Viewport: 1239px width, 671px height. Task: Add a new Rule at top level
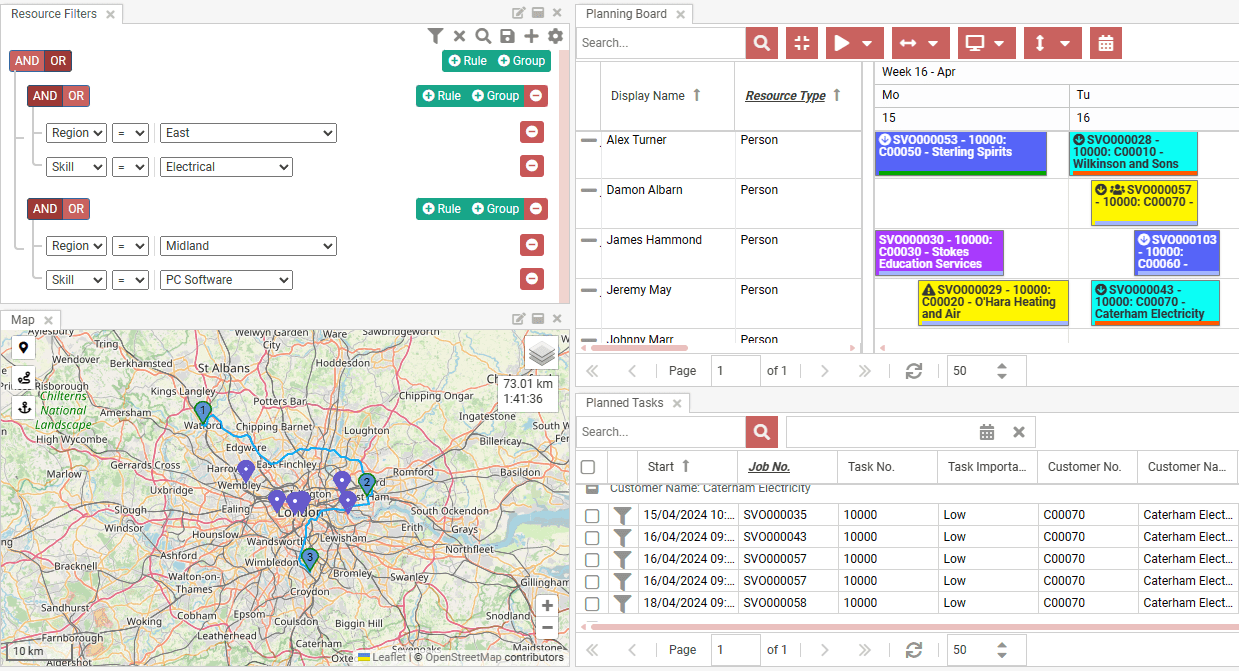coord(467,61)
